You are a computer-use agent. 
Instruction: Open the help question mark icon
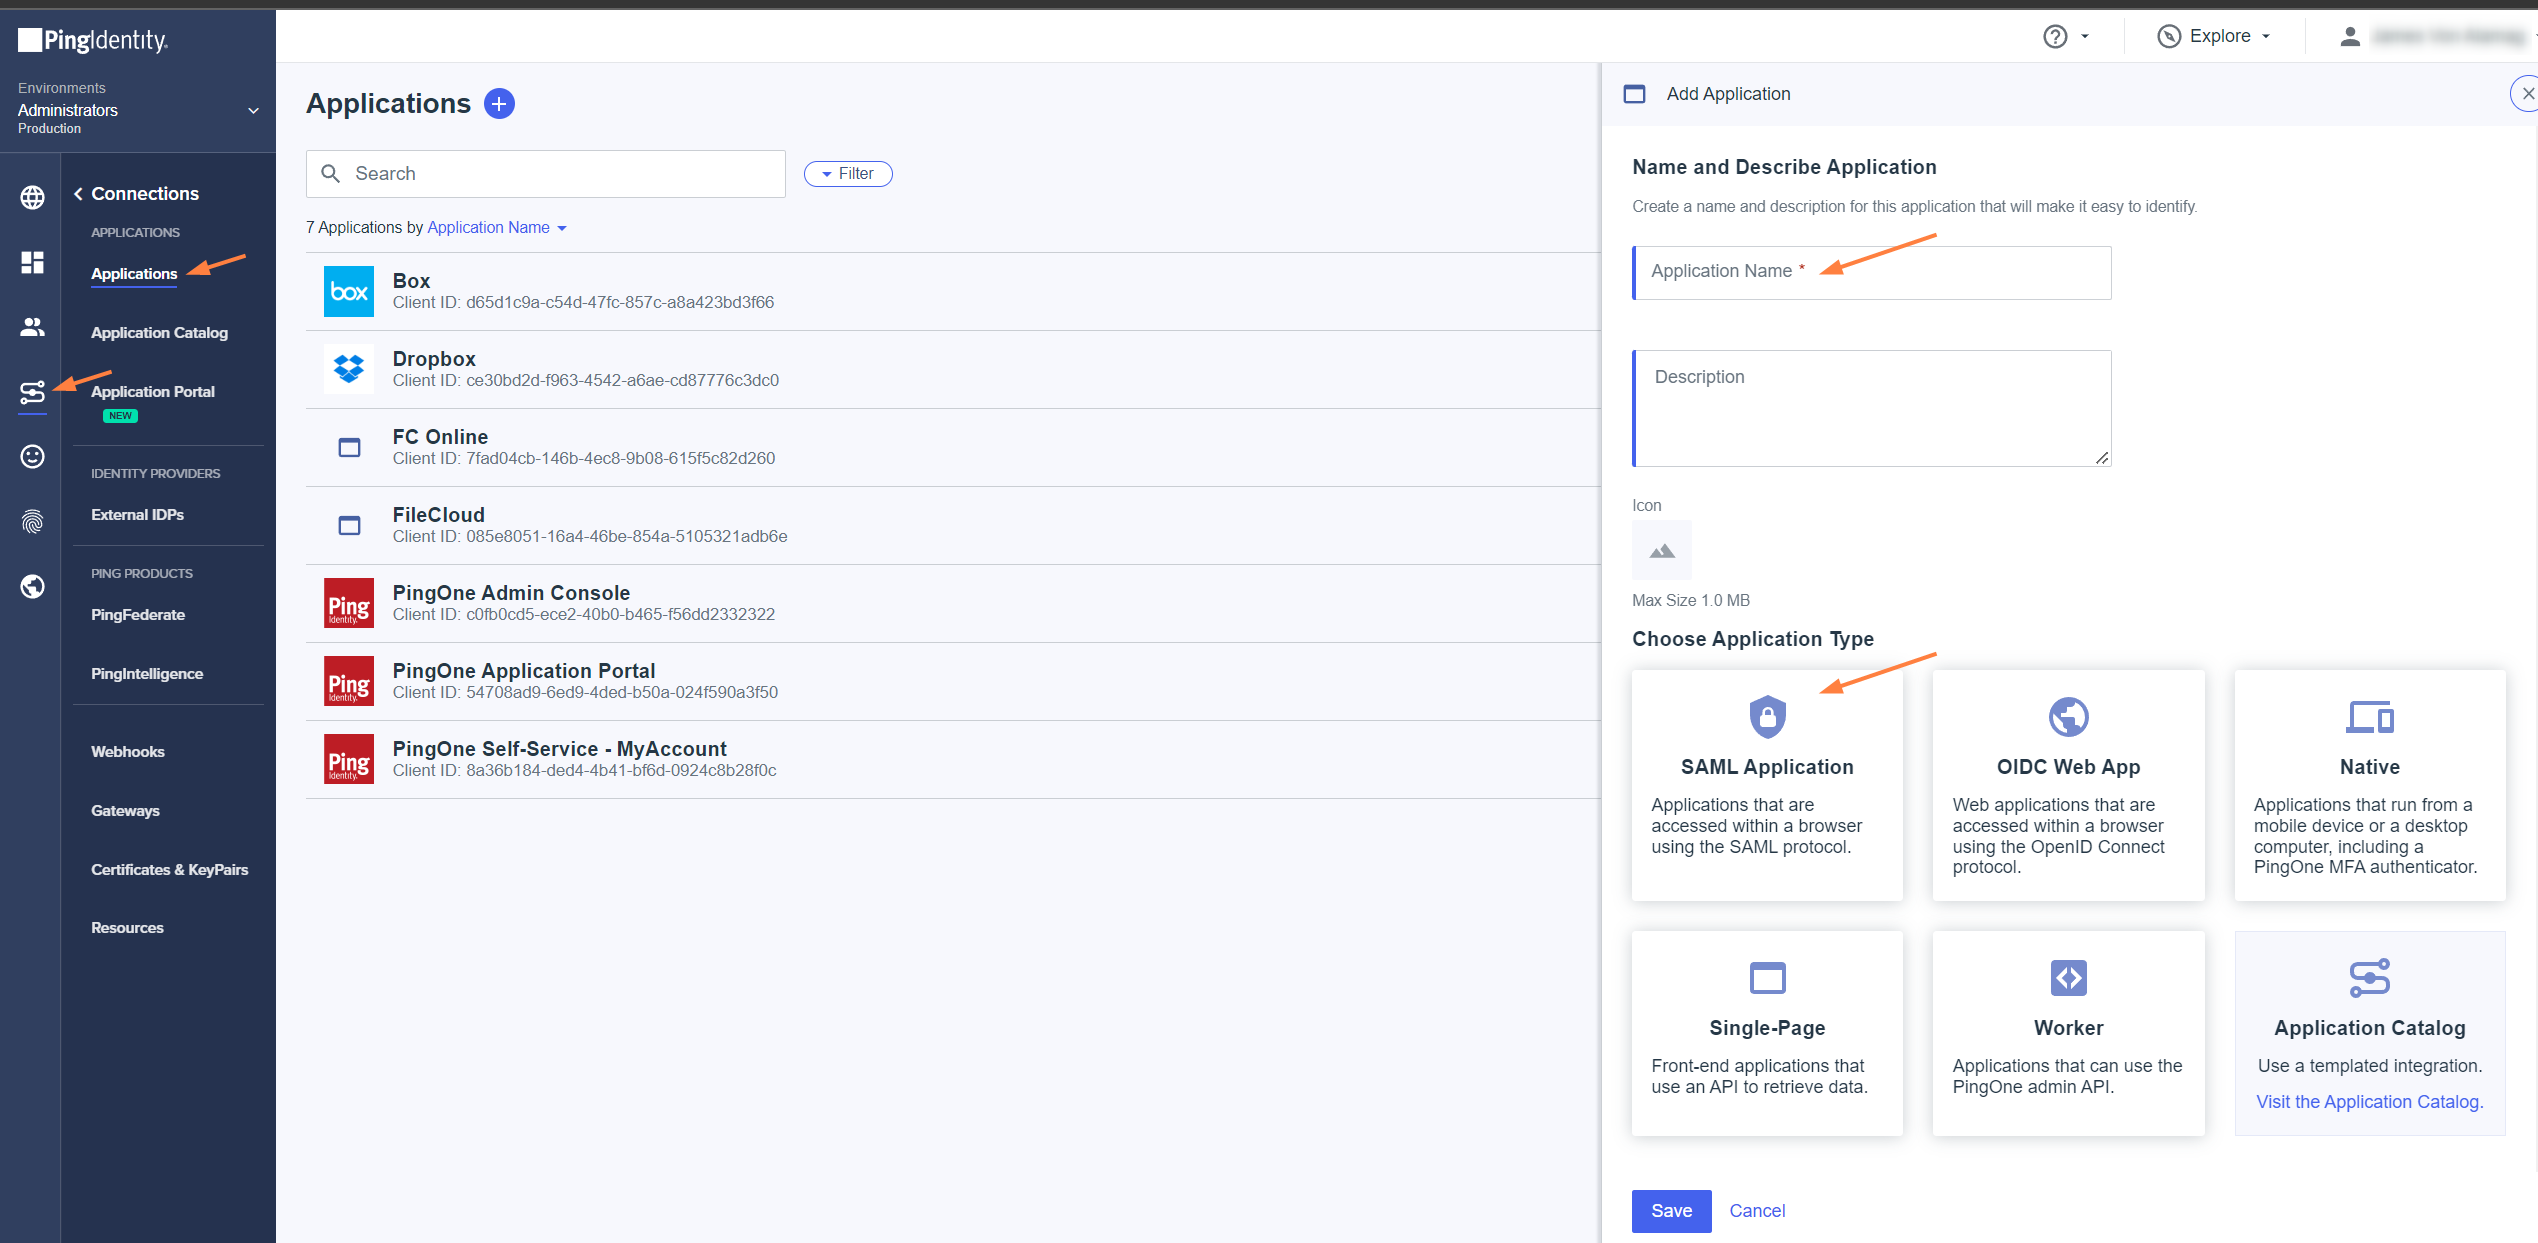tap(2055, 36)
